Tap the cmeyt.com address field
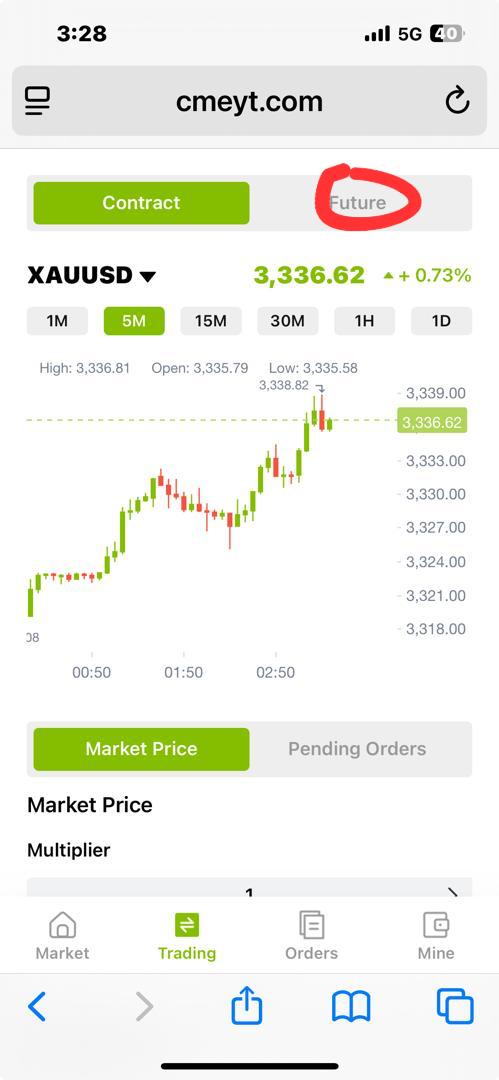 (x=250, y=101)
